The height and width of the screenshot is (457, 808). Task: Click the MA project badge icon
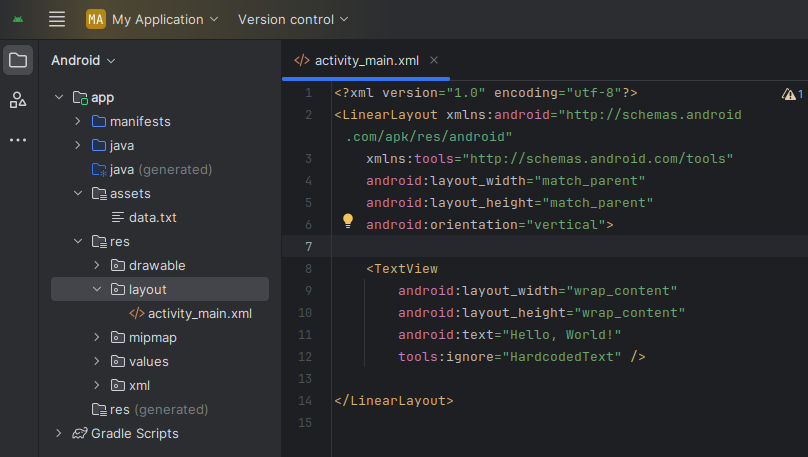pyautogui.click(x=95, y=20)
